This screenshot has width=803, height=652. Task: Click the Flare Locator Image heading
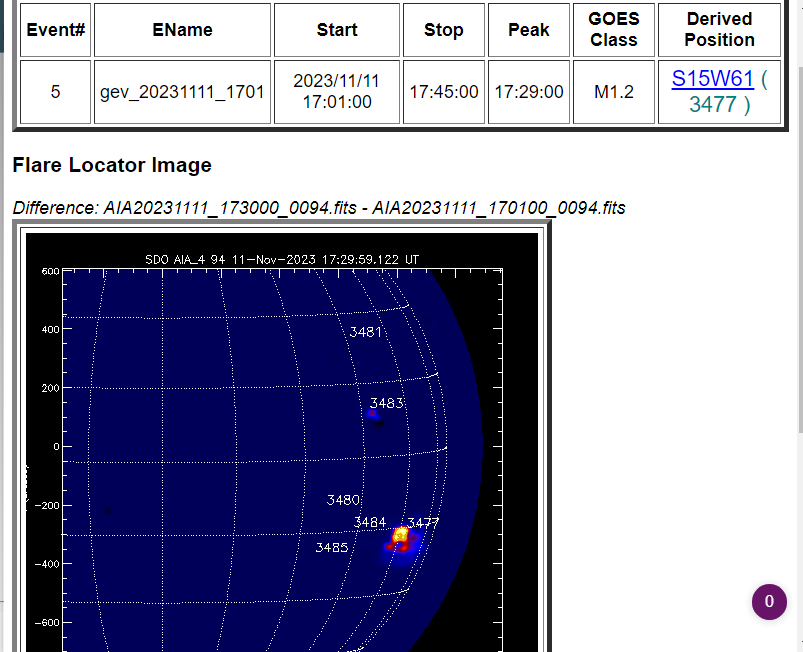pos(112,165)
